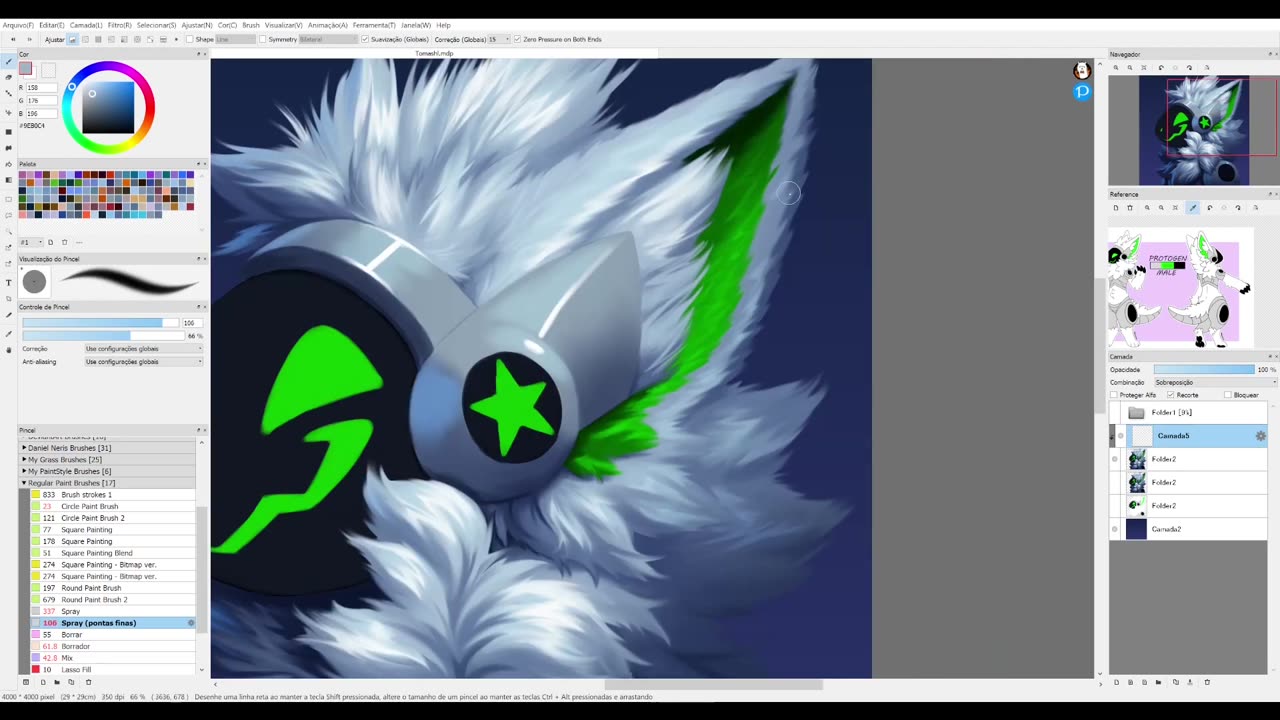Toggle Zero Pressure on Both Ends checkbox

pos(517,39)
